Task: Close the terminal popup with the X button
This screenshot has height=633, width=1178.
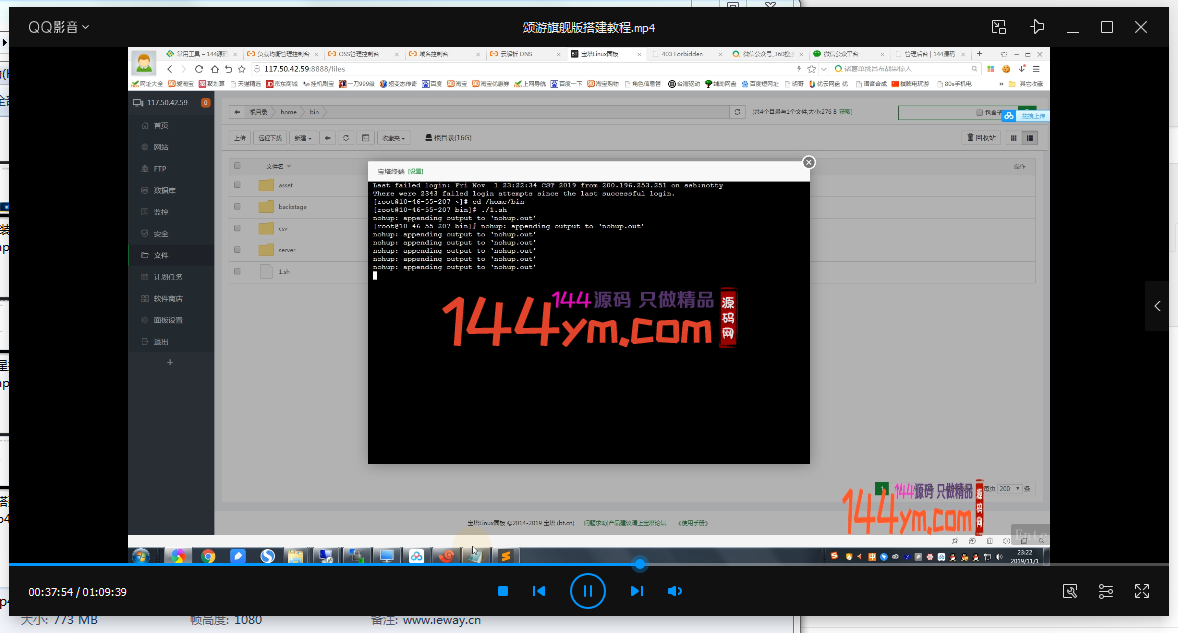Action: point(809,162)
